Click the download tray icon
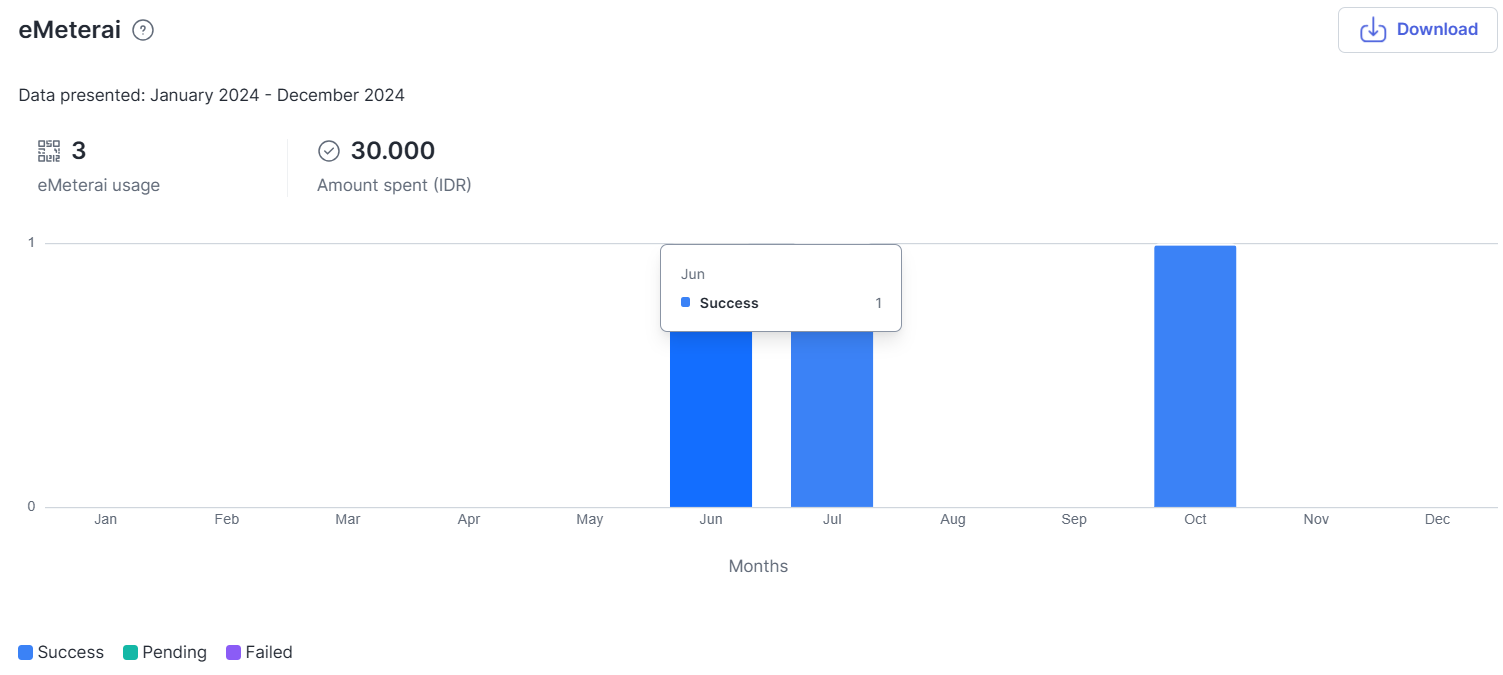Viewport: 1503px width, 675px height. 1373,30
